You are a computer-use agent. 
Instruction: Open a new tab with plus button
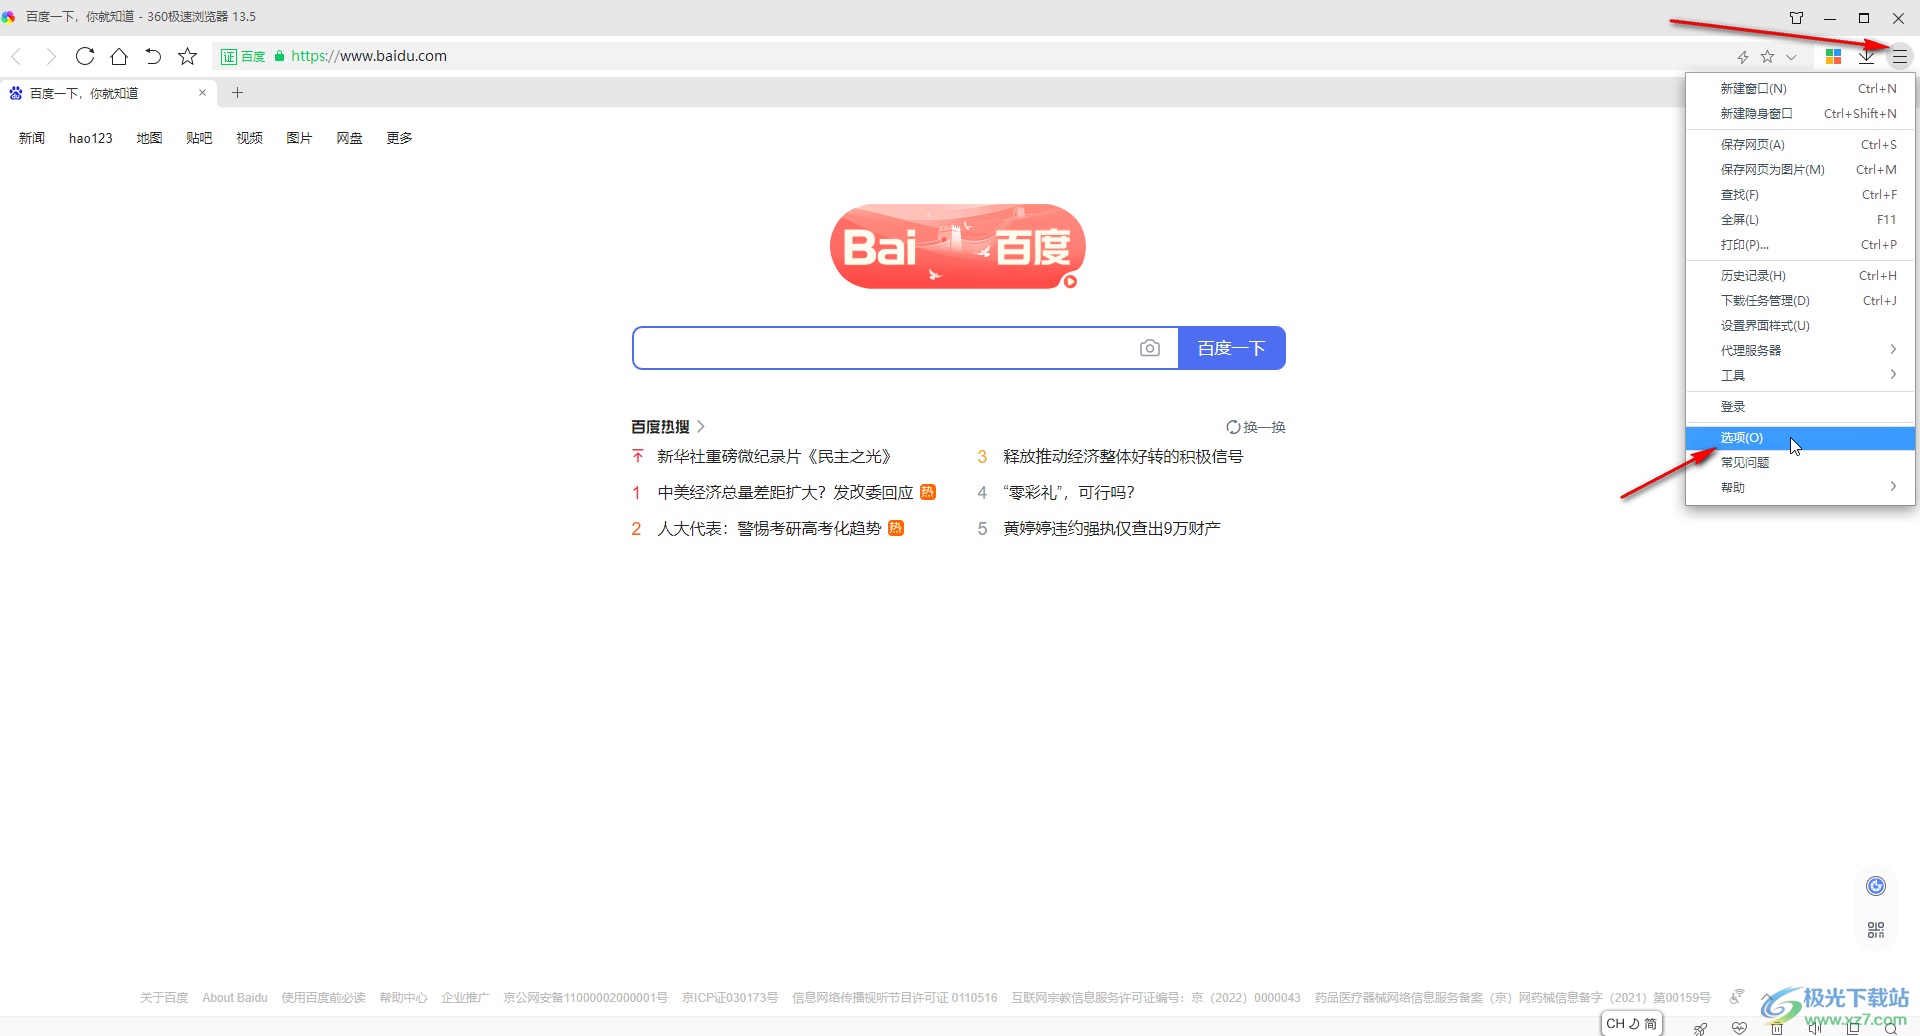tap(237, 92)
